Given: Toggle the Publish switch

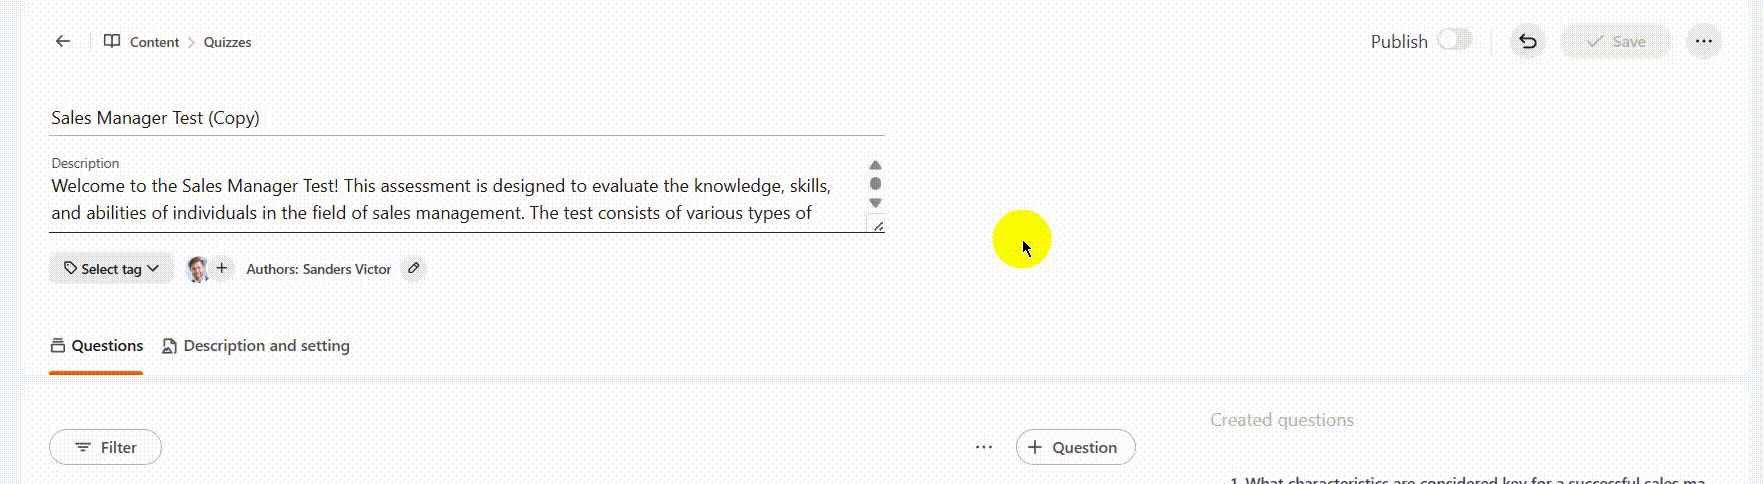Looking at the screenshot, I should coord(1455,40).
